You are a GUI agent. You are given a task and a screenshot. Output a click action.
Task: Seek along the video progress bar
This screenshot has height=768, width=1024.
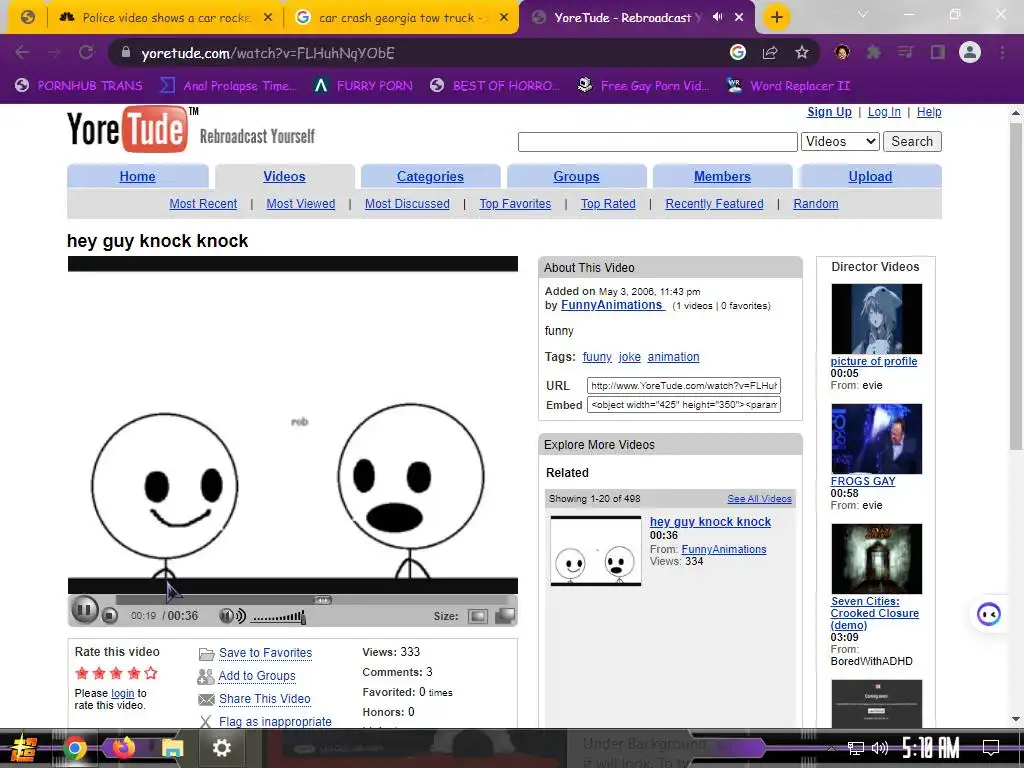(x=312, y=600)
